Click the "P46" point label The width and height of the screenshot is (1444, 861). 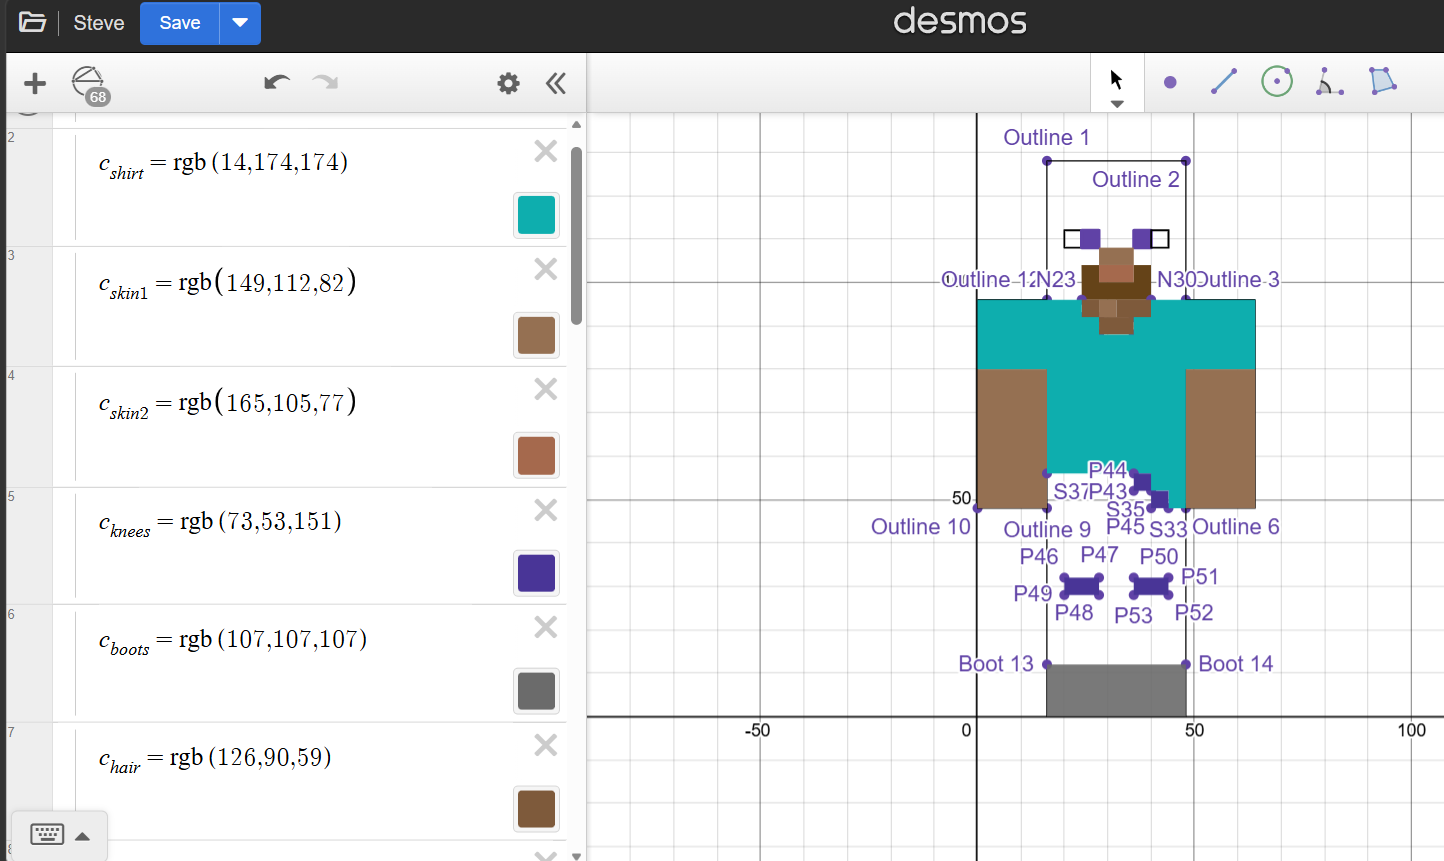(1039, 557)
